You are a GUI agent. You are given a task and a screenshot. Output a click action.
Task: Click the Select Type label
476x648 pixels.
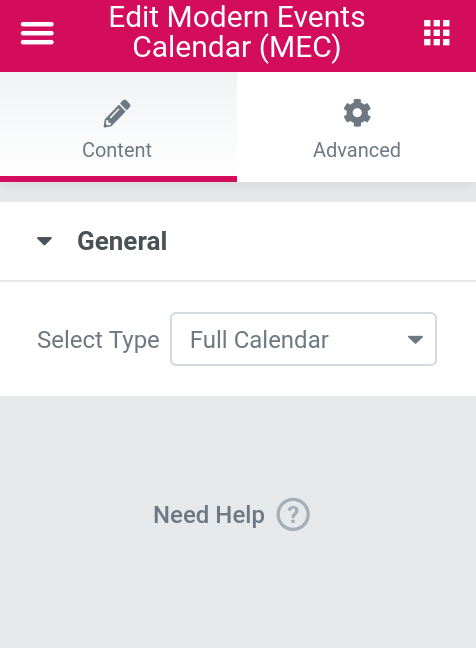[98, 340]
